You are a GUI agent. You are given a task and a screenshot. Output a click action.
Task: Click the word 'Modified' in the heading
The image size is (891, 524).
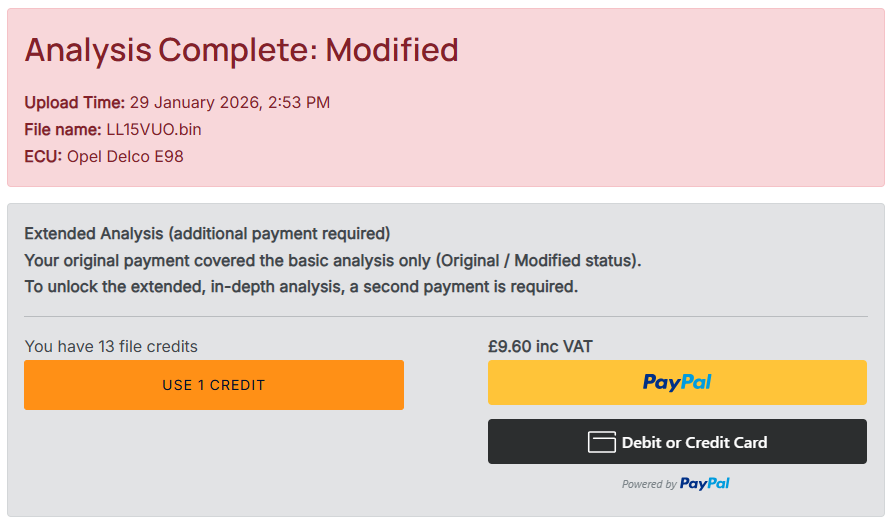pos(392,49)
